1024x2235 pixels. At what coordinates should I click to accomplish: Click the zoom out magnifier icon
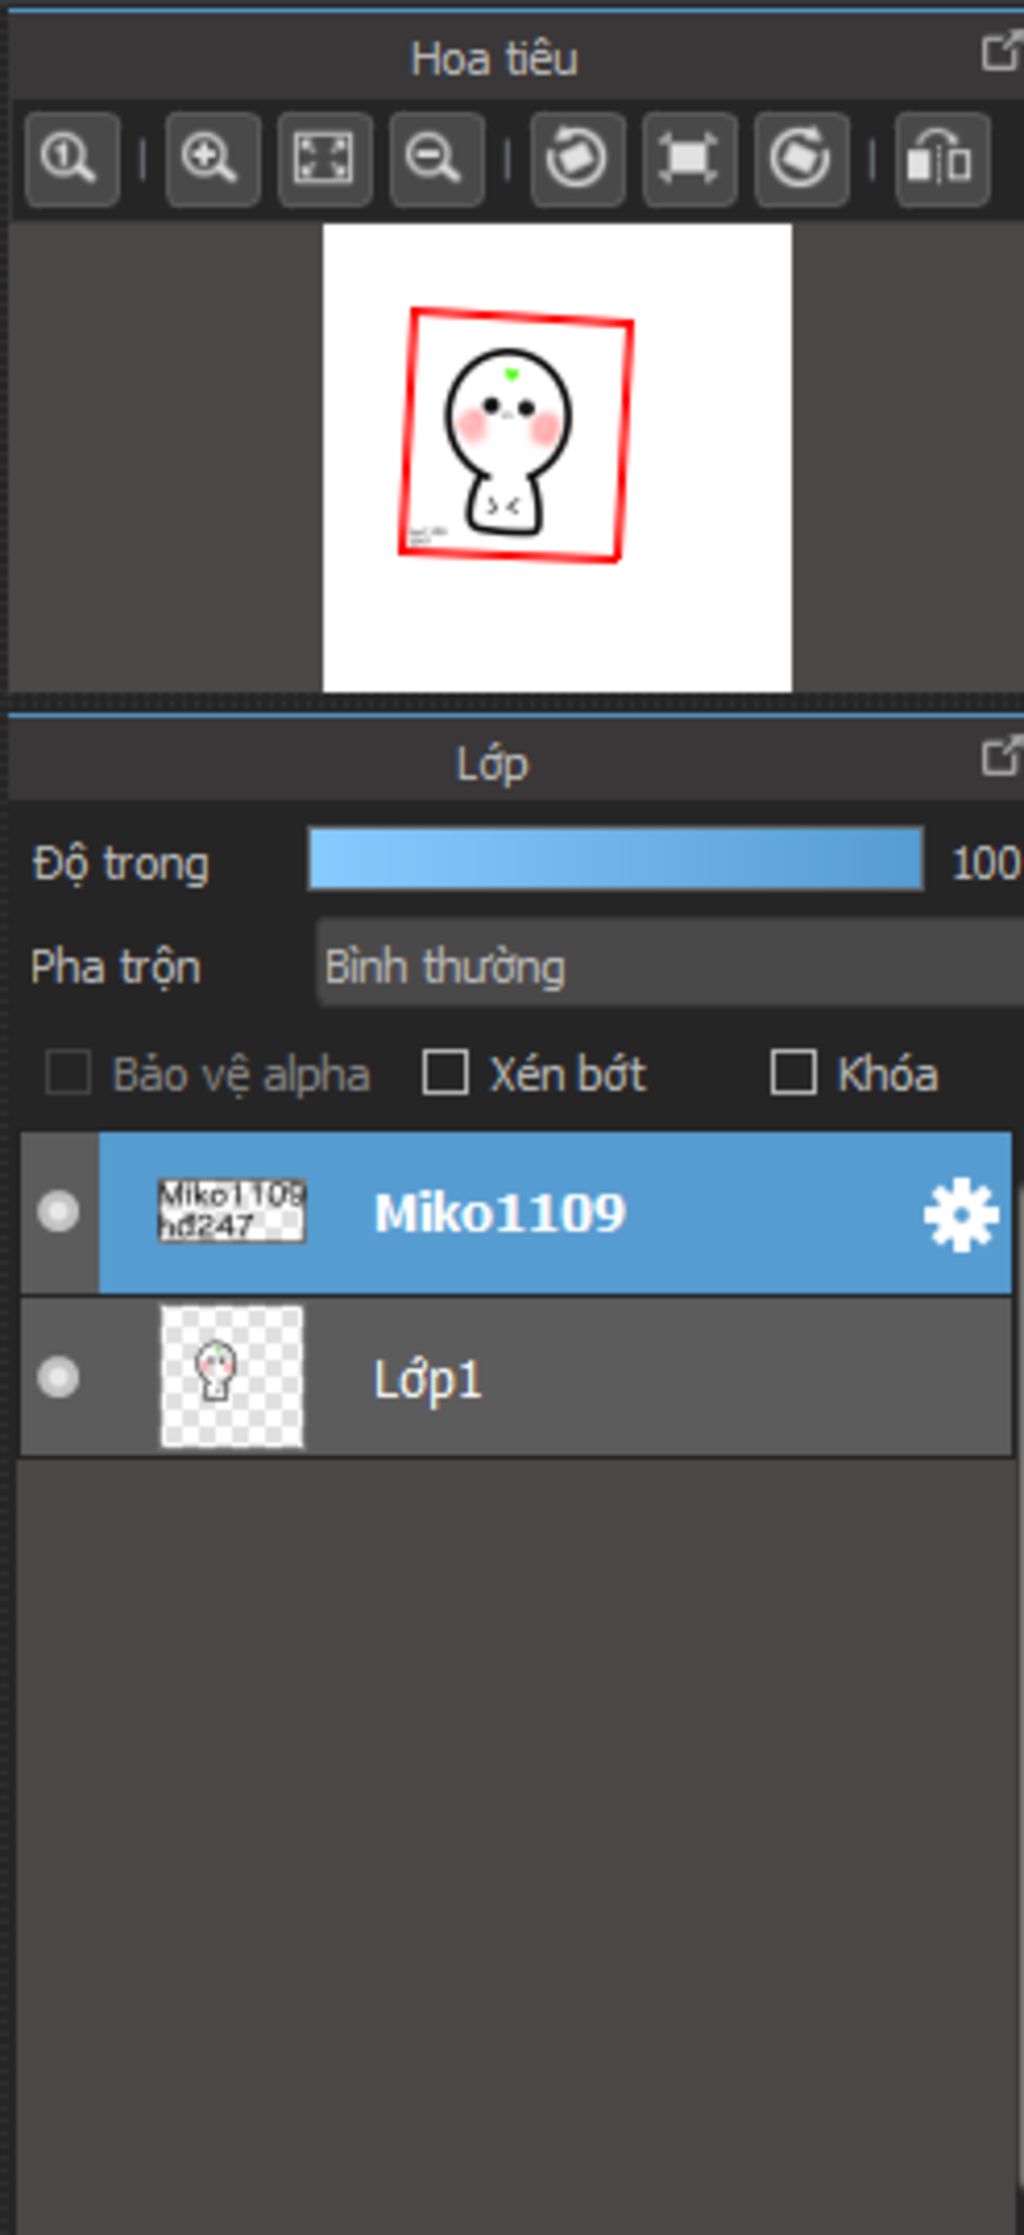pos(436,160)
